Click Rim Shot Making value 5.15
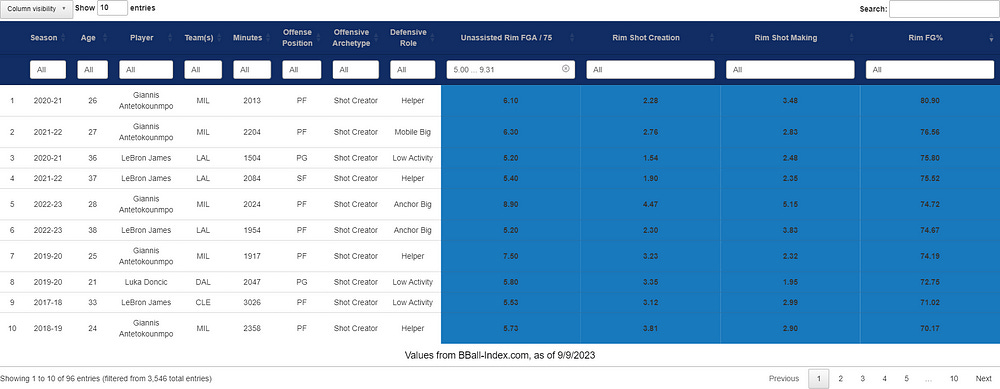The height and width of the screenshot is (389, 1000). tap(790, 204)
